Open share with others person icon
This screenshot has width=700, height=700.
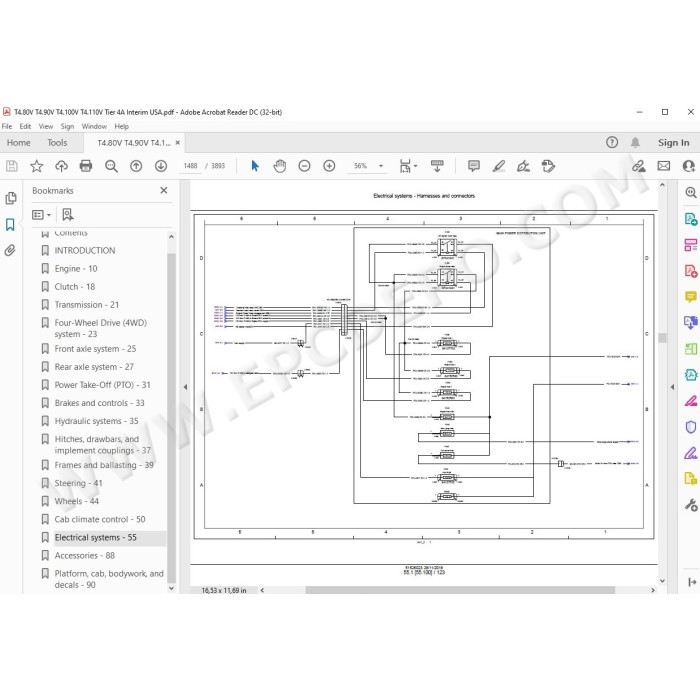point(689,166)
